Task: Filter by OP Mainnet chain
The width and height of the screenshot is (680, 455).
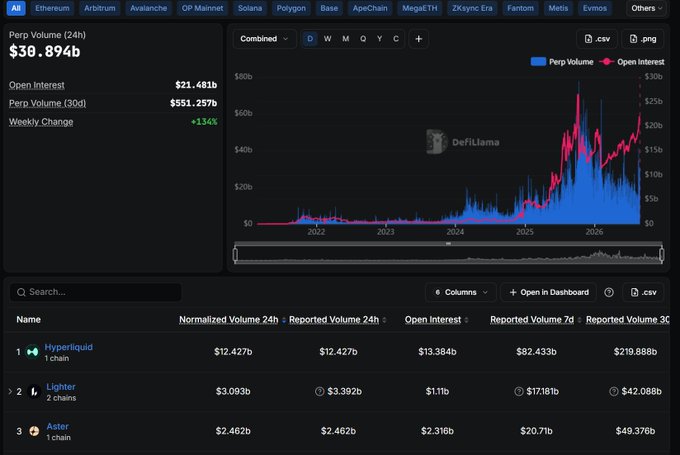Action: click(202, 8)
